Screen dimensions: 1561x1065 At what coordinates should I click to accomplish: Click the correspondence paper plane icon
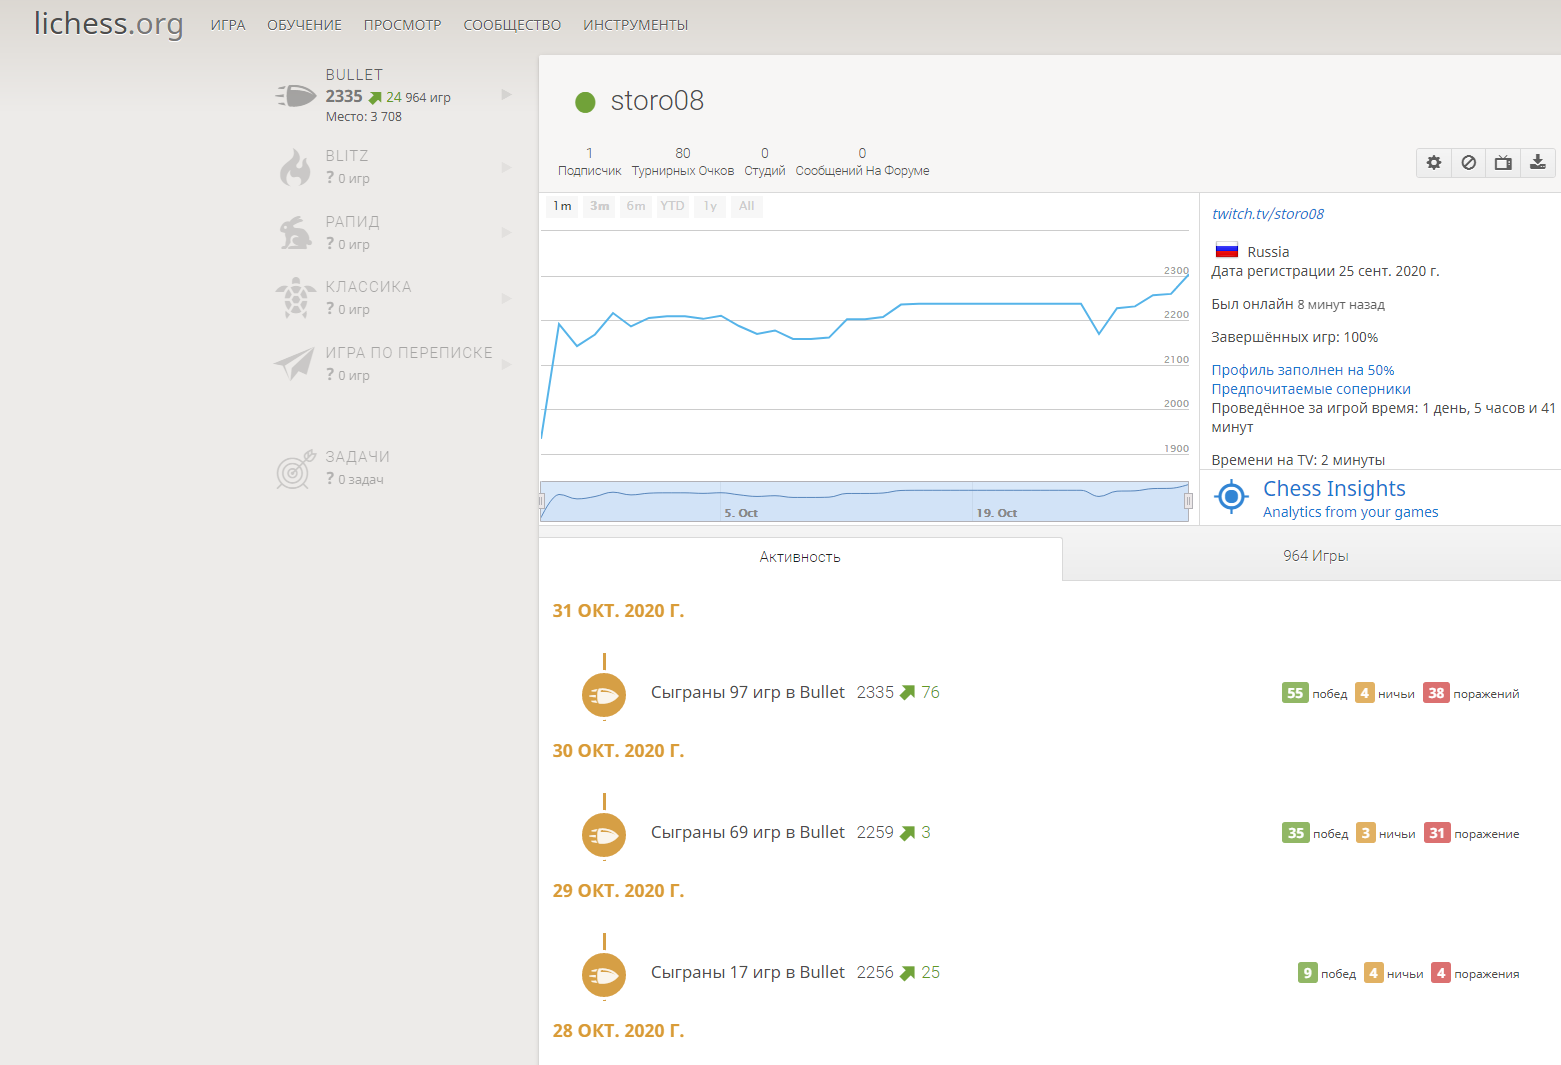(295, 364)
